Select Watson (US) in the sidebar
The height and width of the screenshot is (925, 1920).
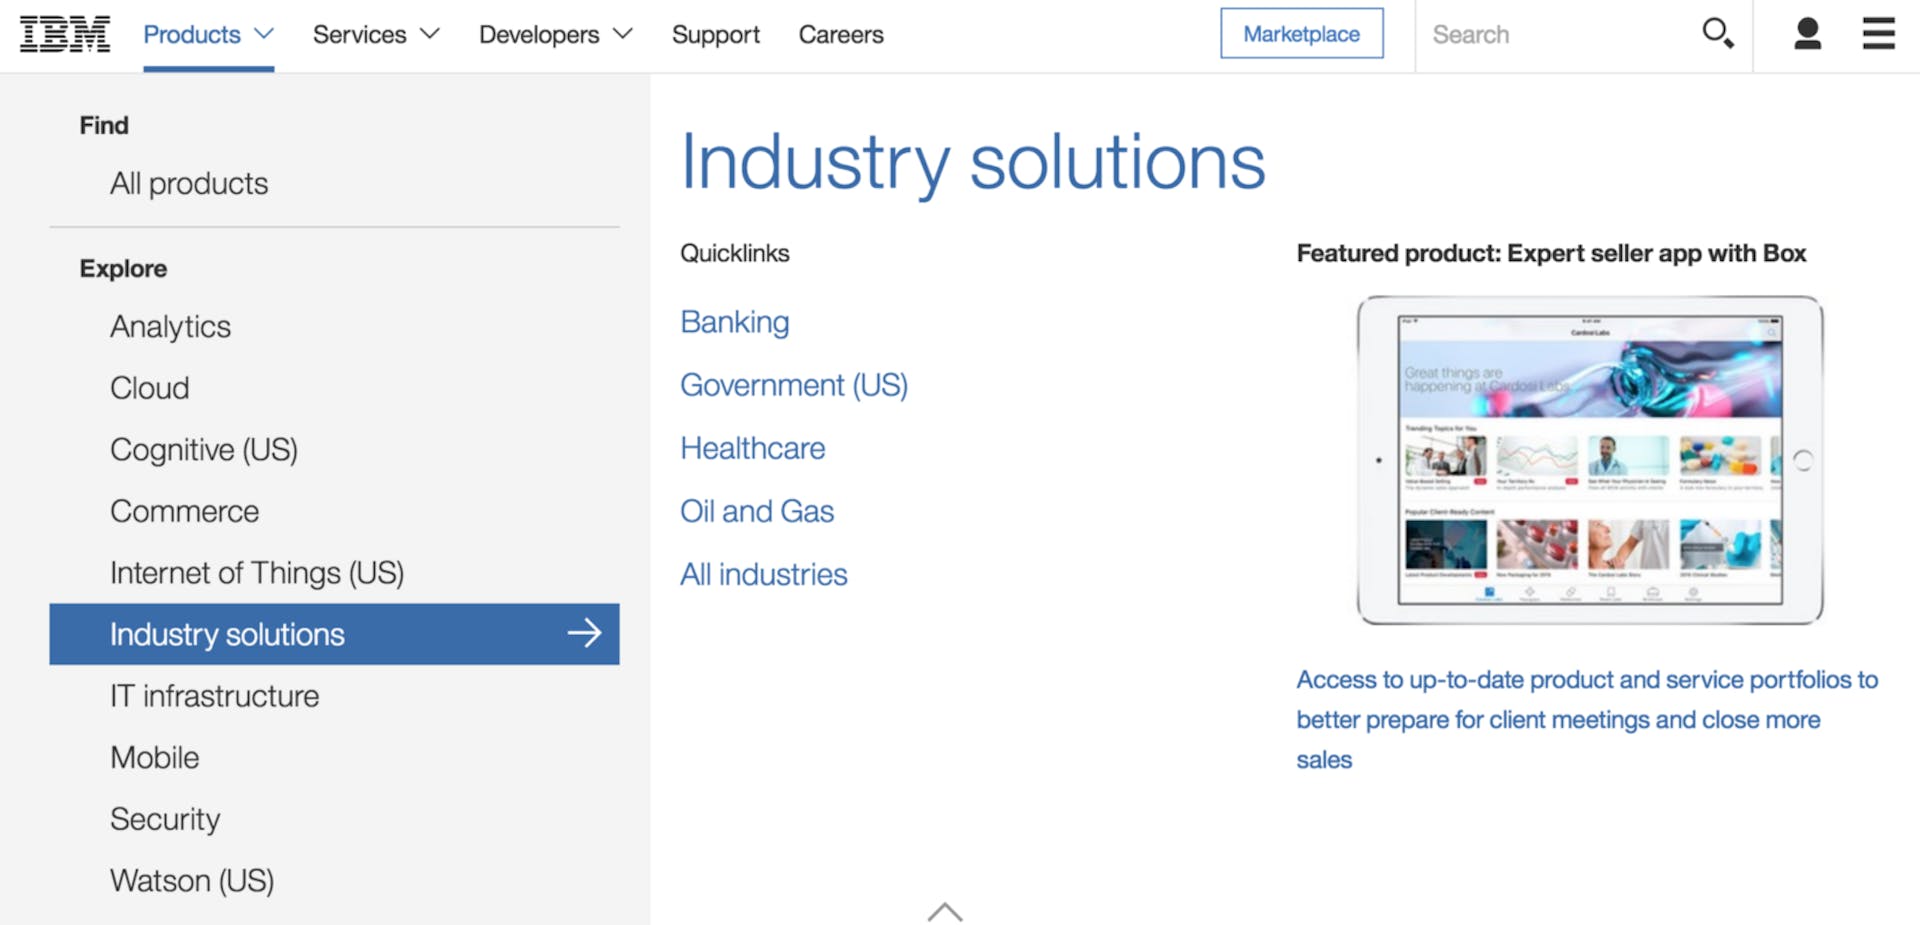point(192,881)
